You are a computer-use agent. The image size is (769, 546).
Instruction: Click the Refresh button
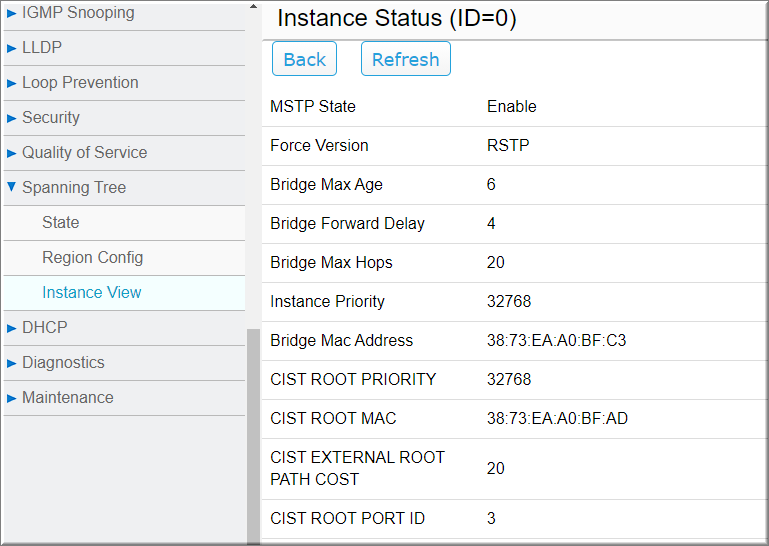[x=406, y=59]
